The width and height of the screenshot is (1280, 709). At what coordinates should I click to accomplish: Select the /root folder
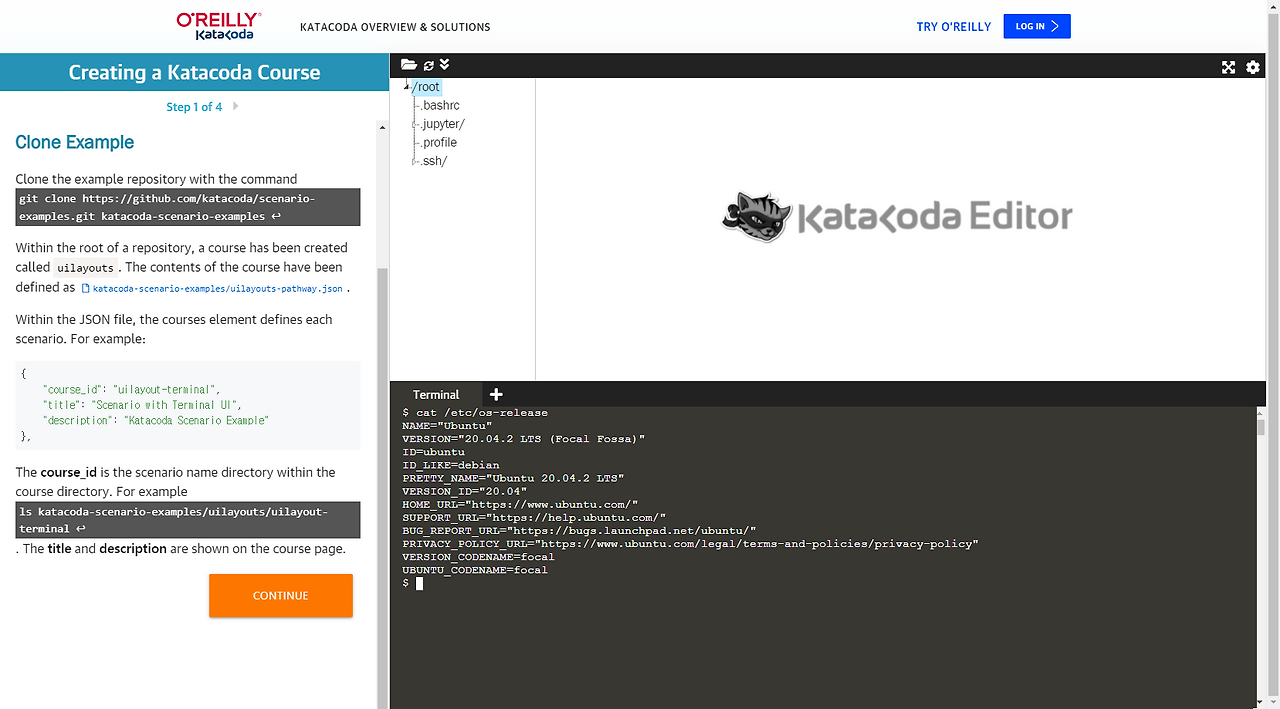pyautogui.click(x=427, y=87)
